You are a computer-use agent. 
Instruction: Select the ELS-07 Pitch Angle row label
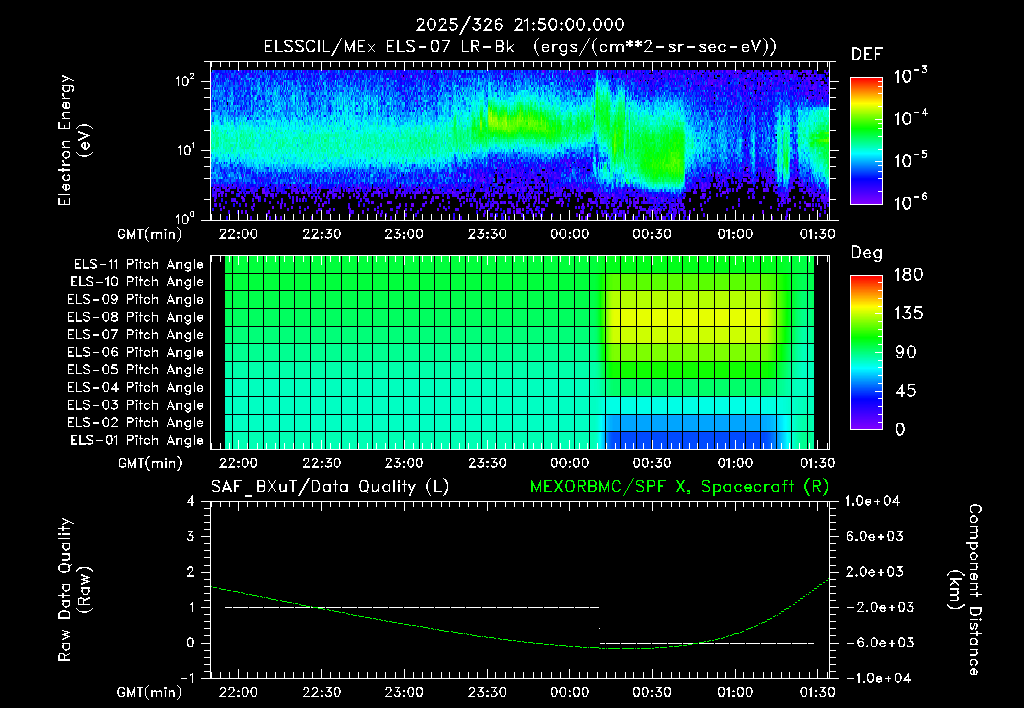pyautogui.click(x=136, y=334)
